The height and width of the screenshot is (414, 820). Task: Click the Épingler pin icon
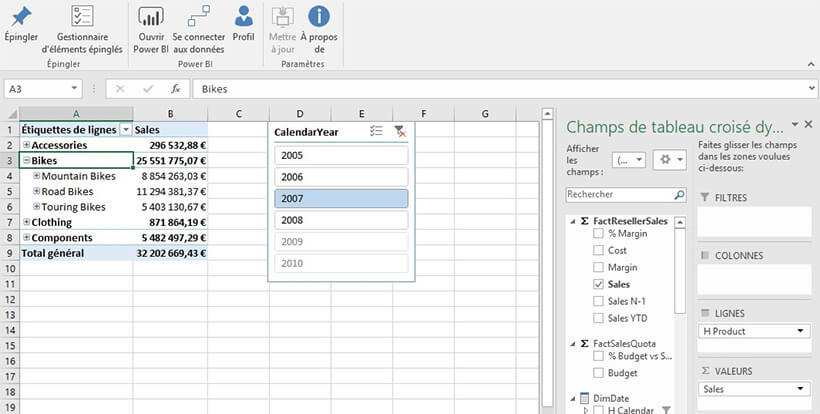20,17
